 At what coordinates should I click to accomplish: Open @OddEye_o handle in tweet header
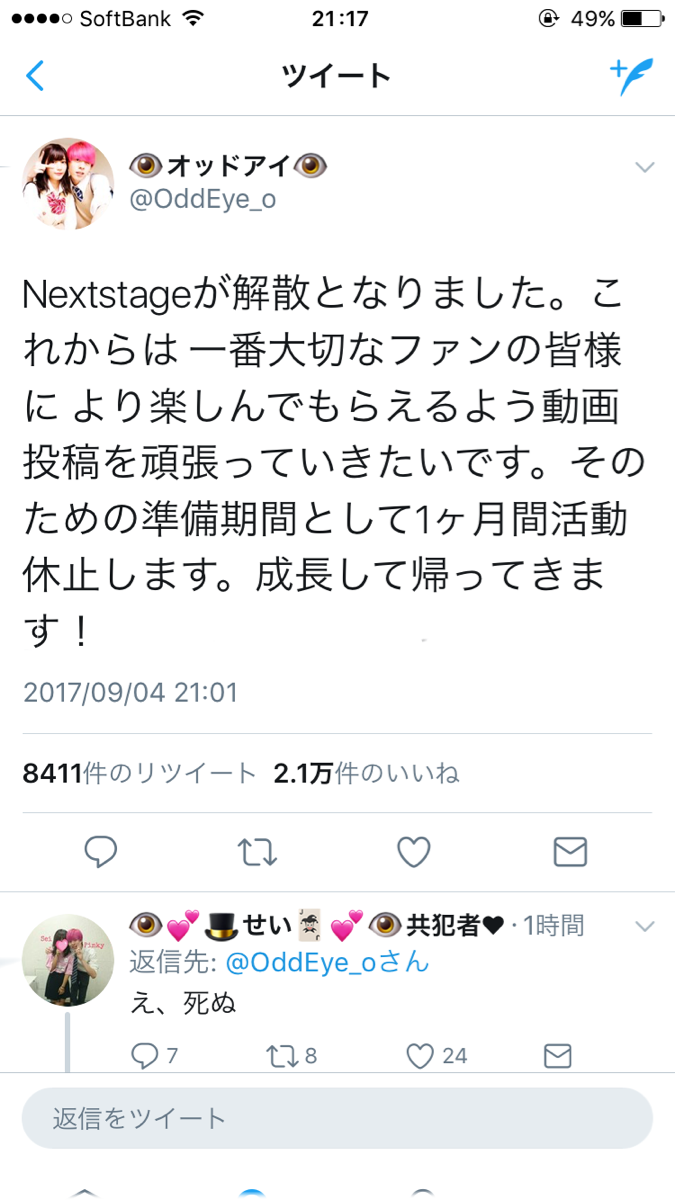[x=203, y=199]
